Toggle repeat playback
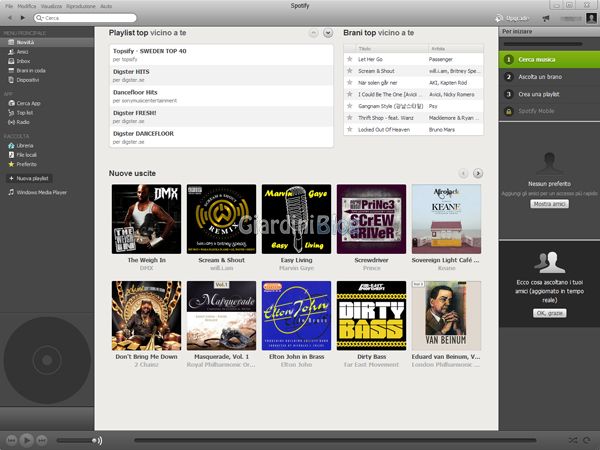This screenshot has height=450, width=600. pyautogui.click(x=587, y=440)
